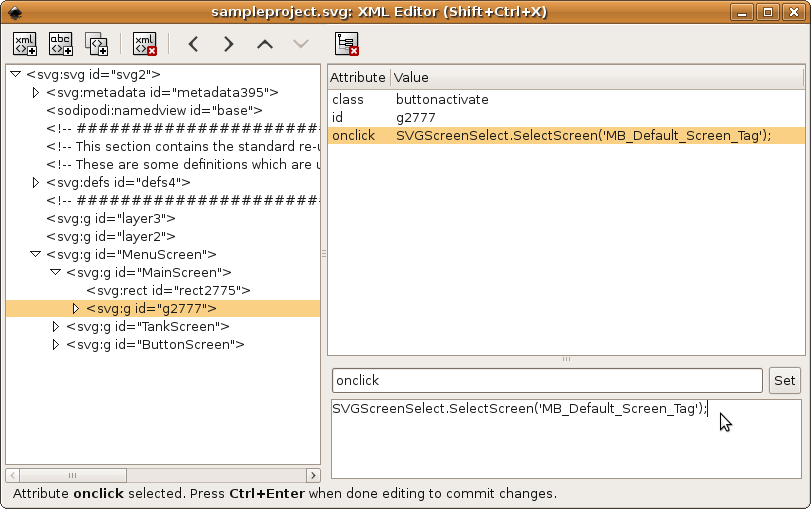Indent node with right arrow icon

pyautogui.click(x=229, y=44)
